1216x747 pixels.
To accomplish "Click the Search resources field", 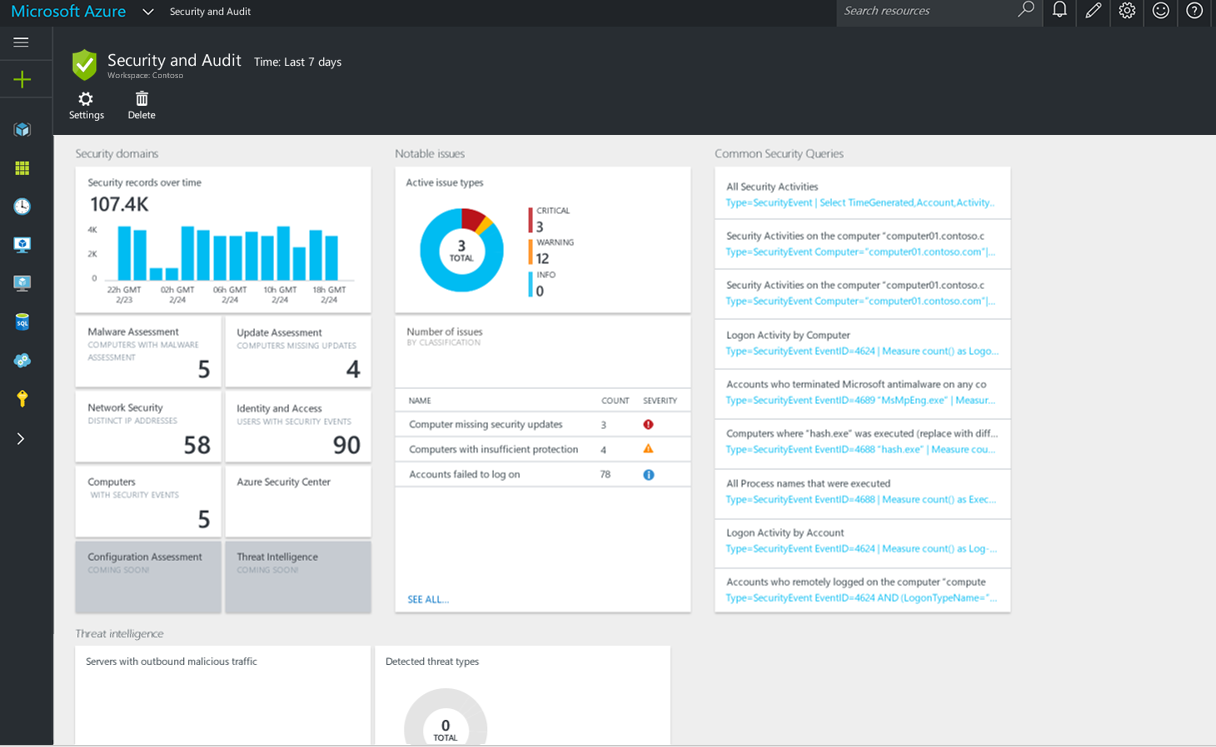I will [930, 12].
